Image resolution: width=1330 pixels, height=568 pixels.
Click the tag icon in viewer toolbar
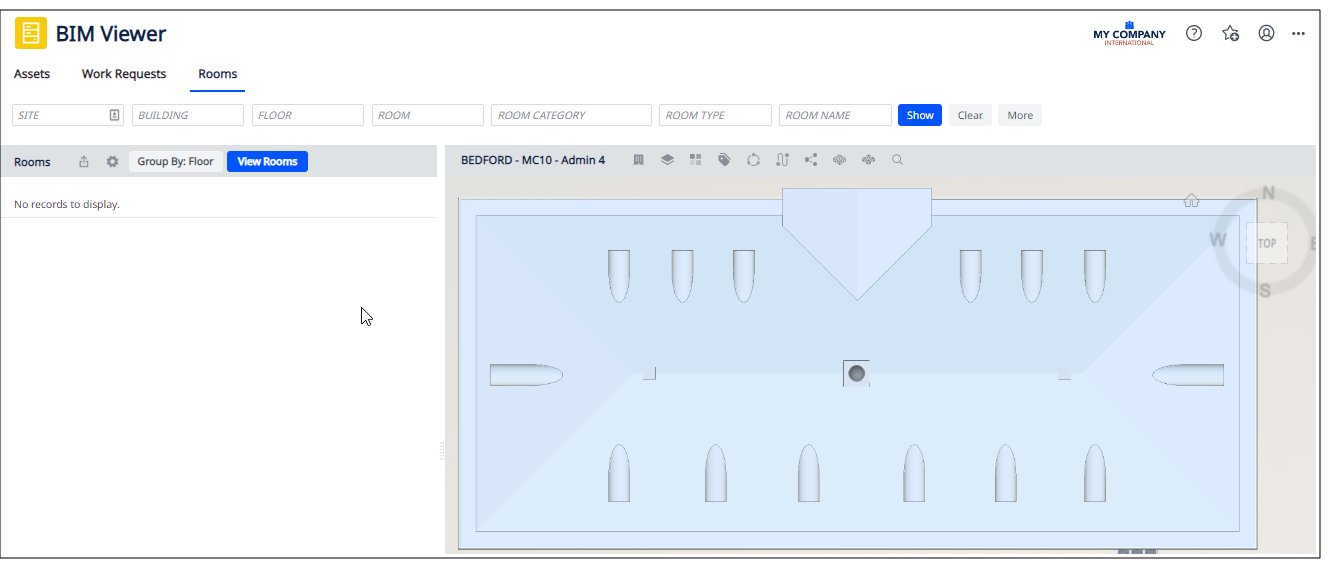[x=725, y=159]
